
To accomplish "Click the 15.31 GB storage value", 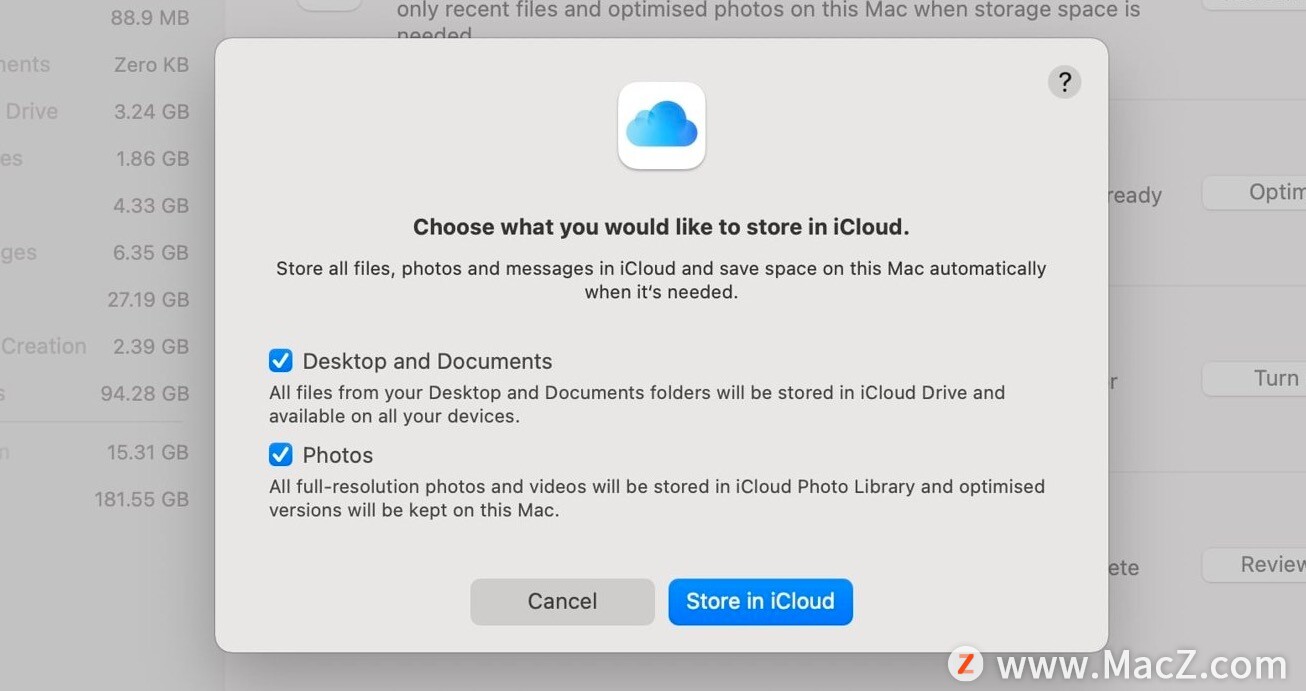I will [x=148, y=453].
